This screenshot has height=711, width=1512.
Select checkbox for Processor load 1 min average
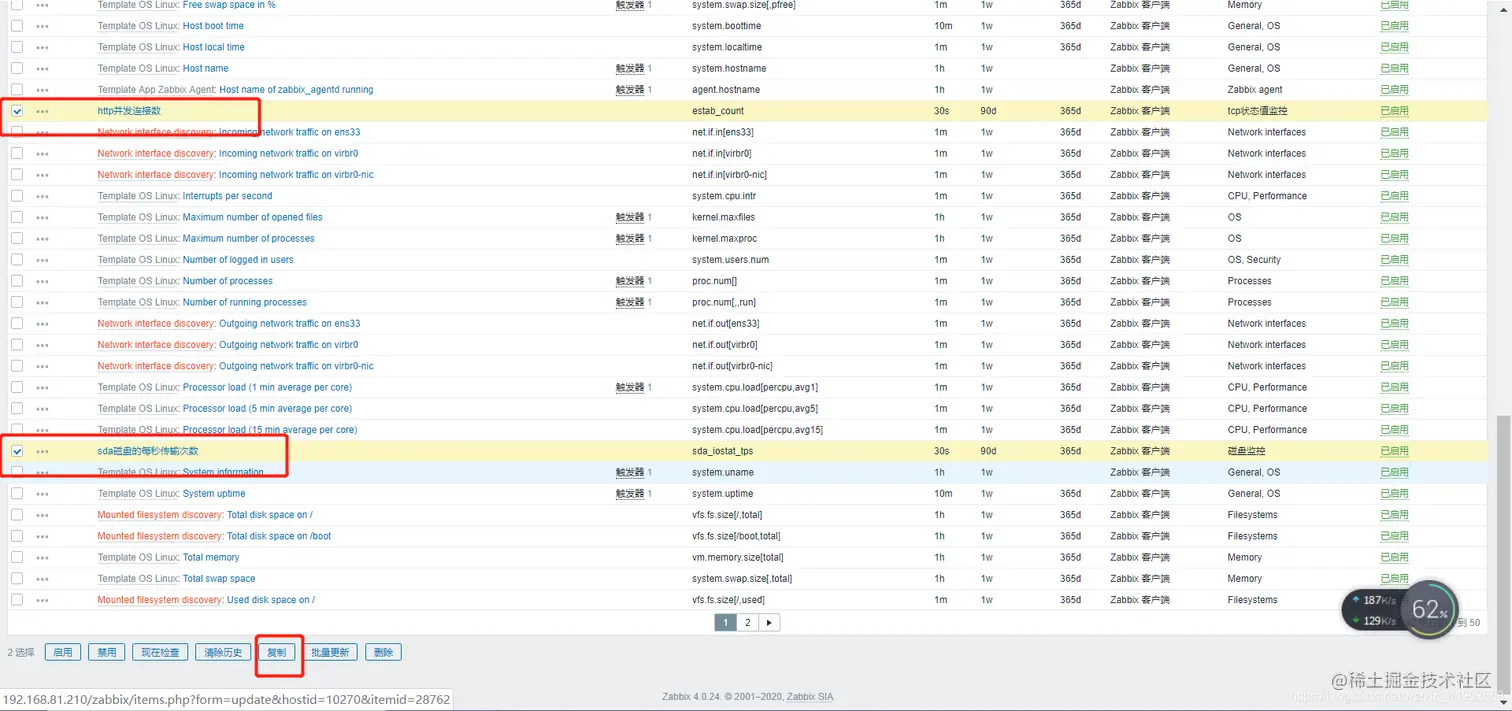point(17,387)
